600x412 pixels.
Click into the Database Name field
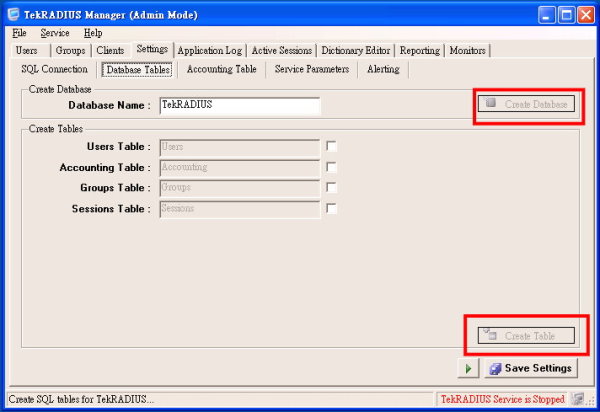click(x=240, y=106)
